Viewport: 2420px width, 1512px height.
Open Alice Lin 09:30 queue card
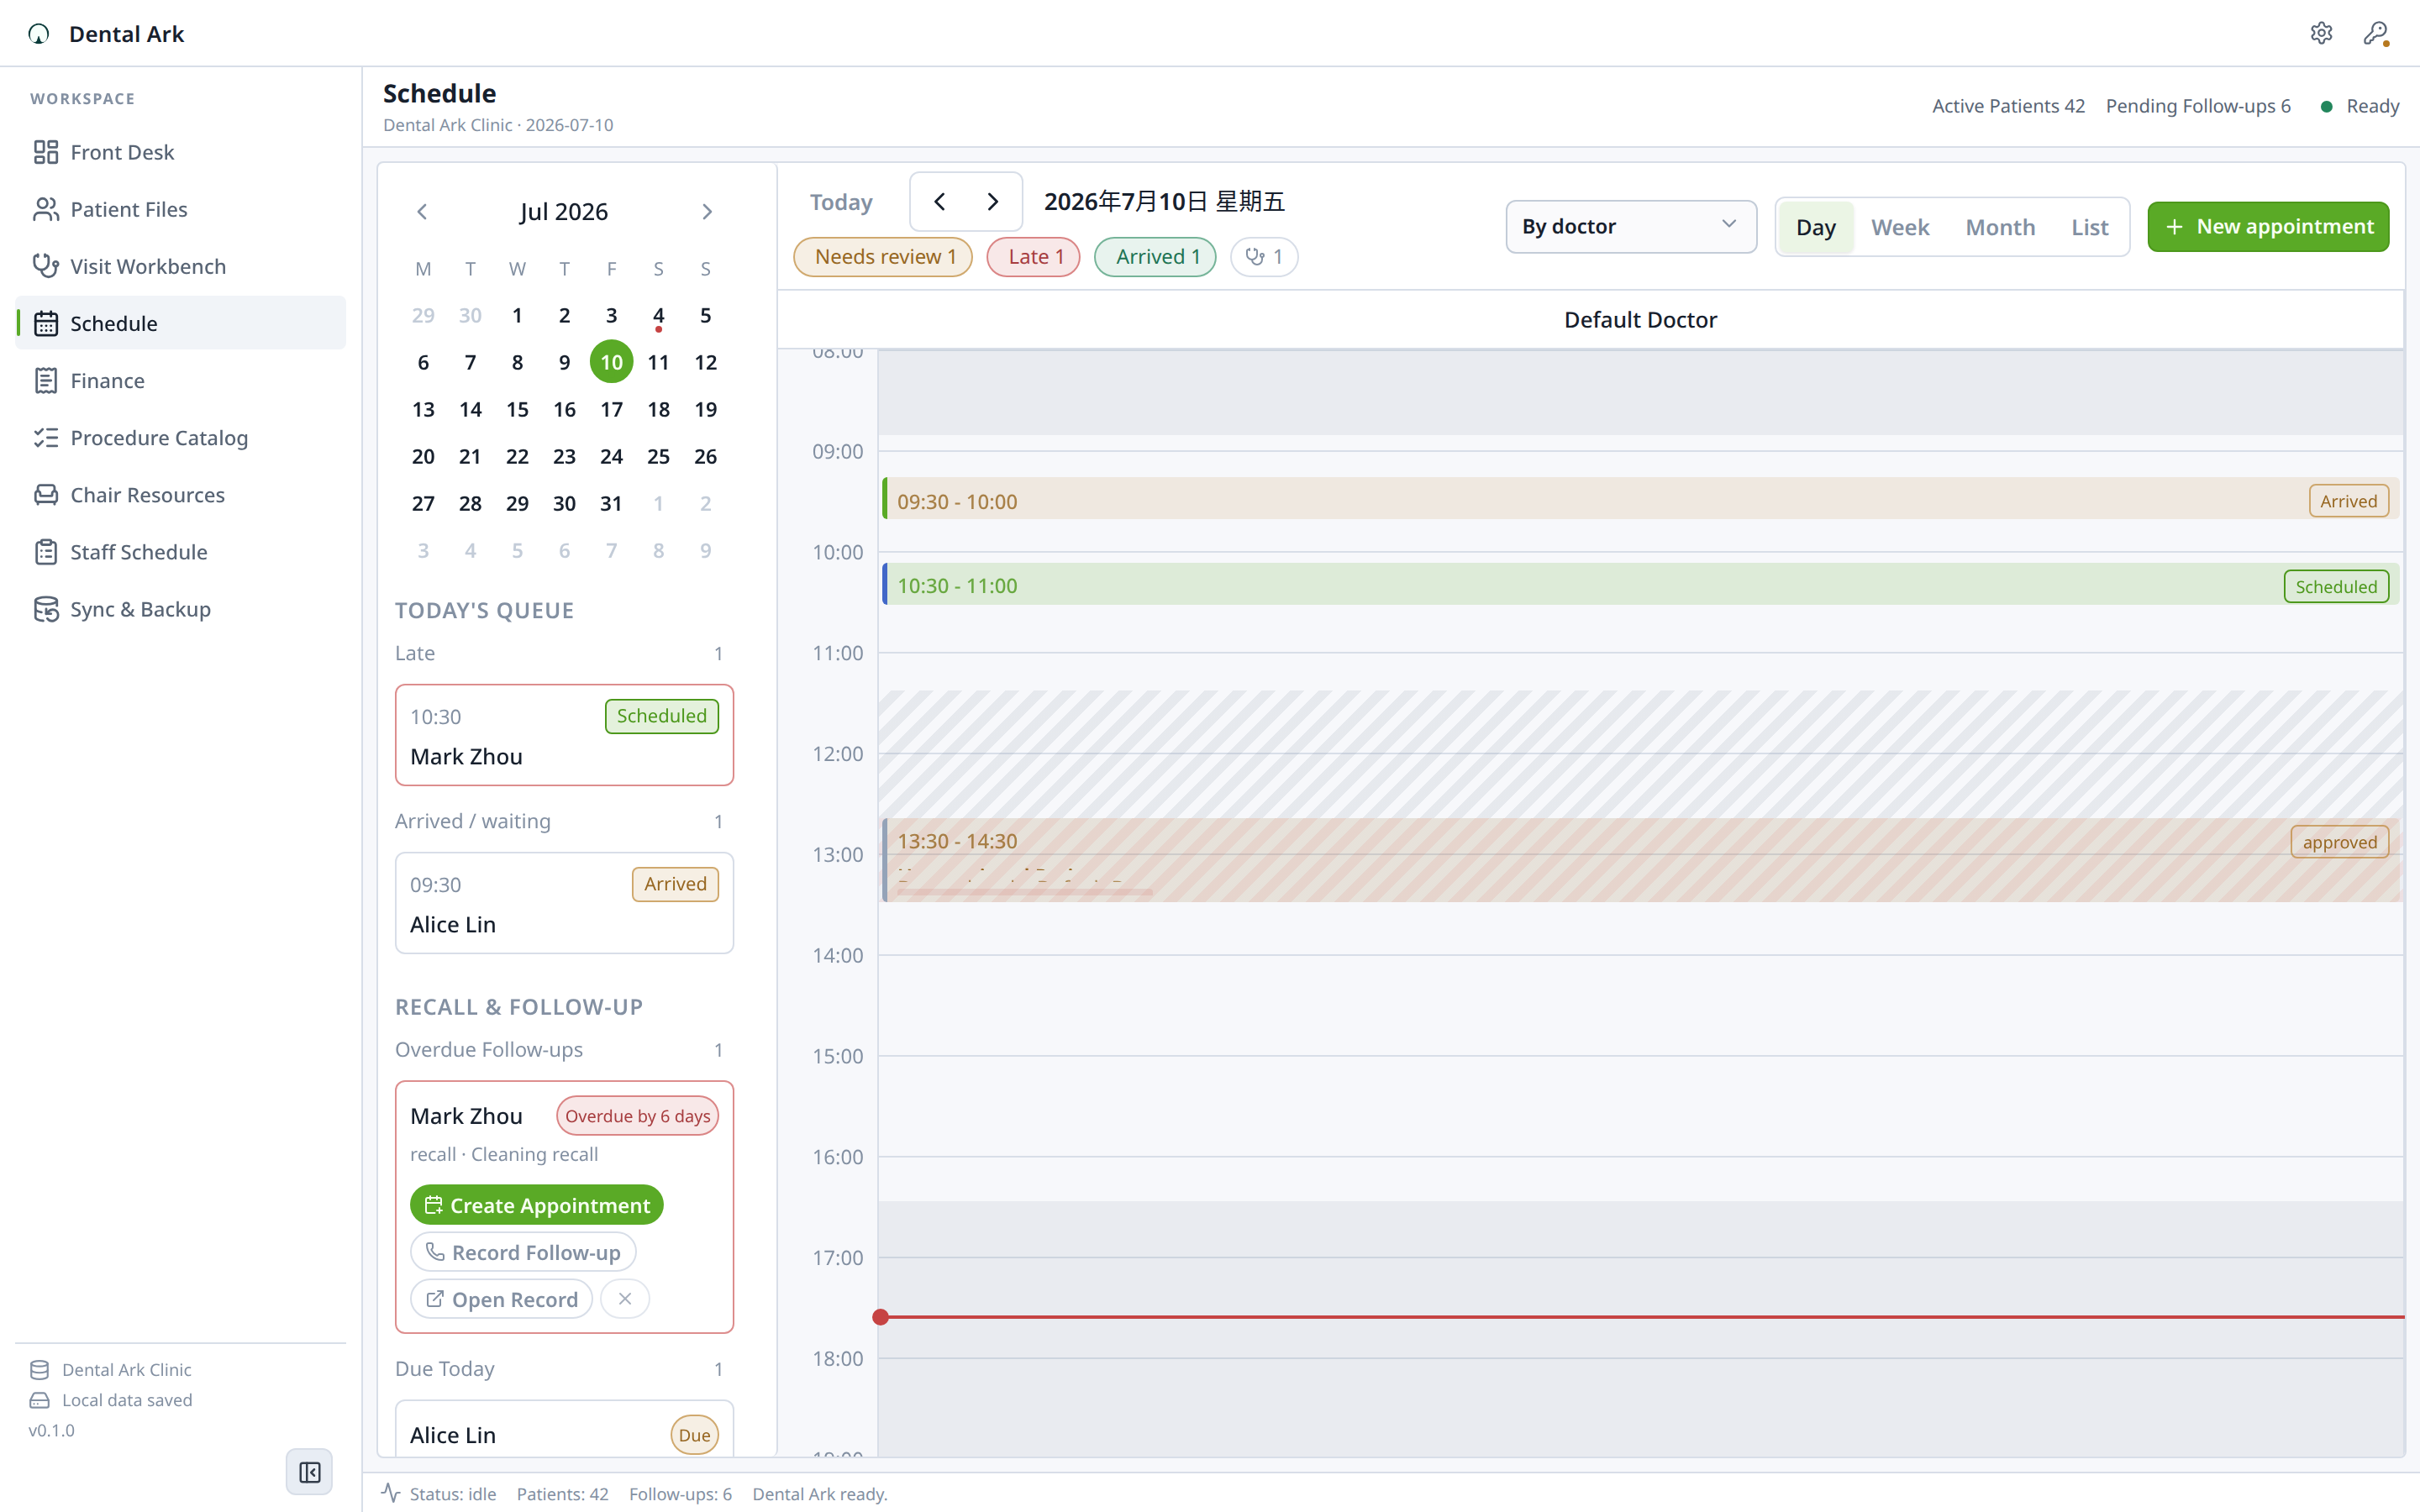click(564, 903)
